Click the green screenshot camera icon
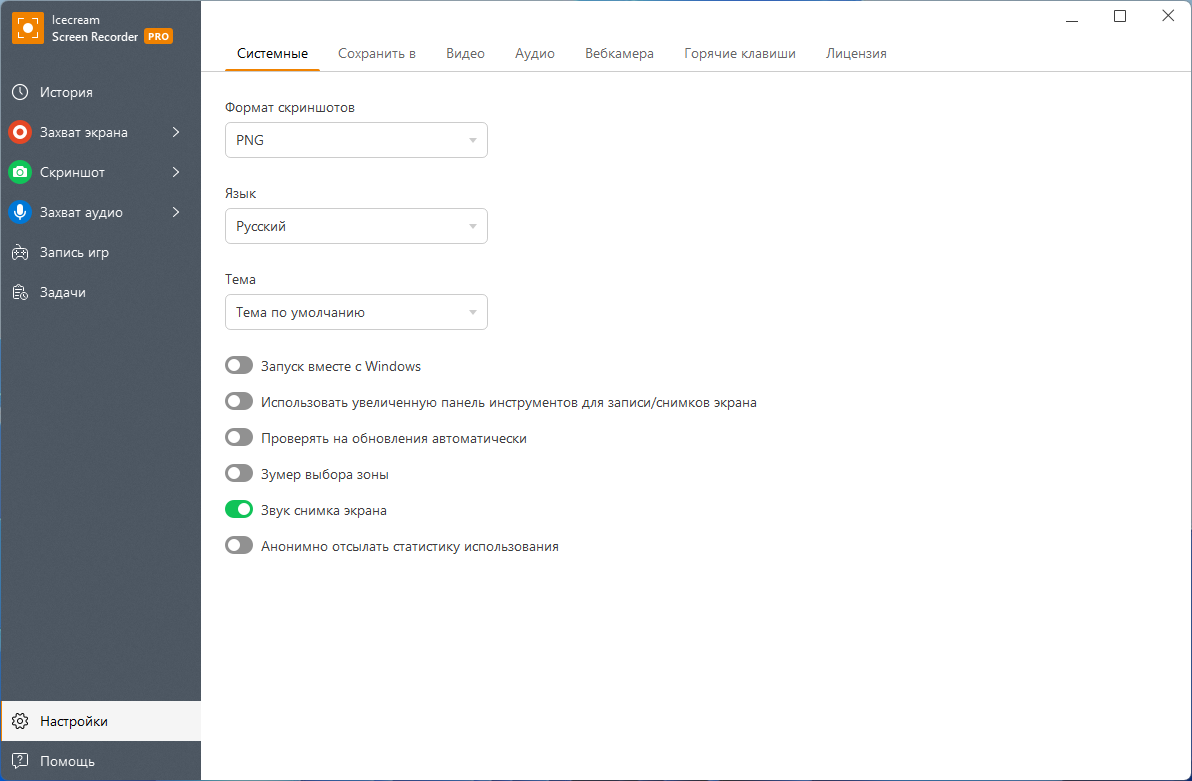 click(19, 172)
